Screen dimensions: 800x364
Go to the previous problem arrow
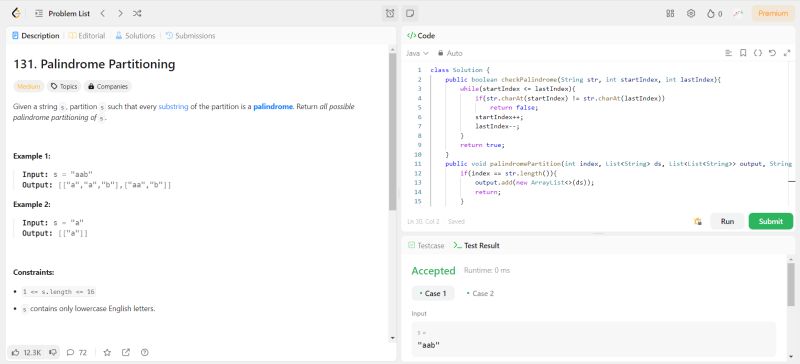point(103,14)
